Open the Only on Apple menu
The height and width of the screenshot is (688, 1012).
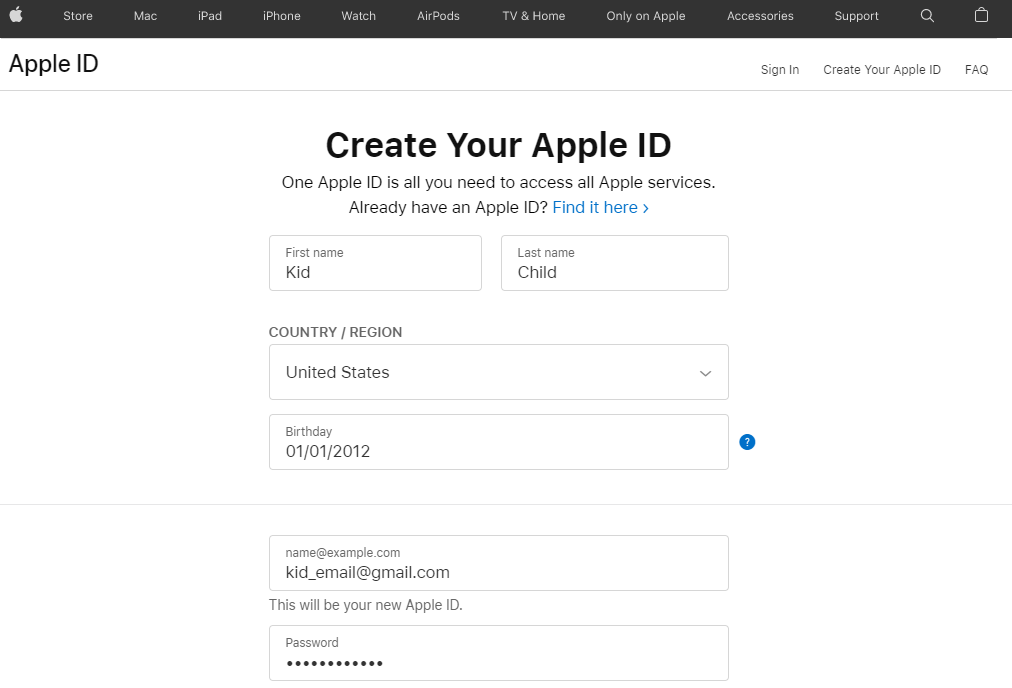tap(645, 15)
